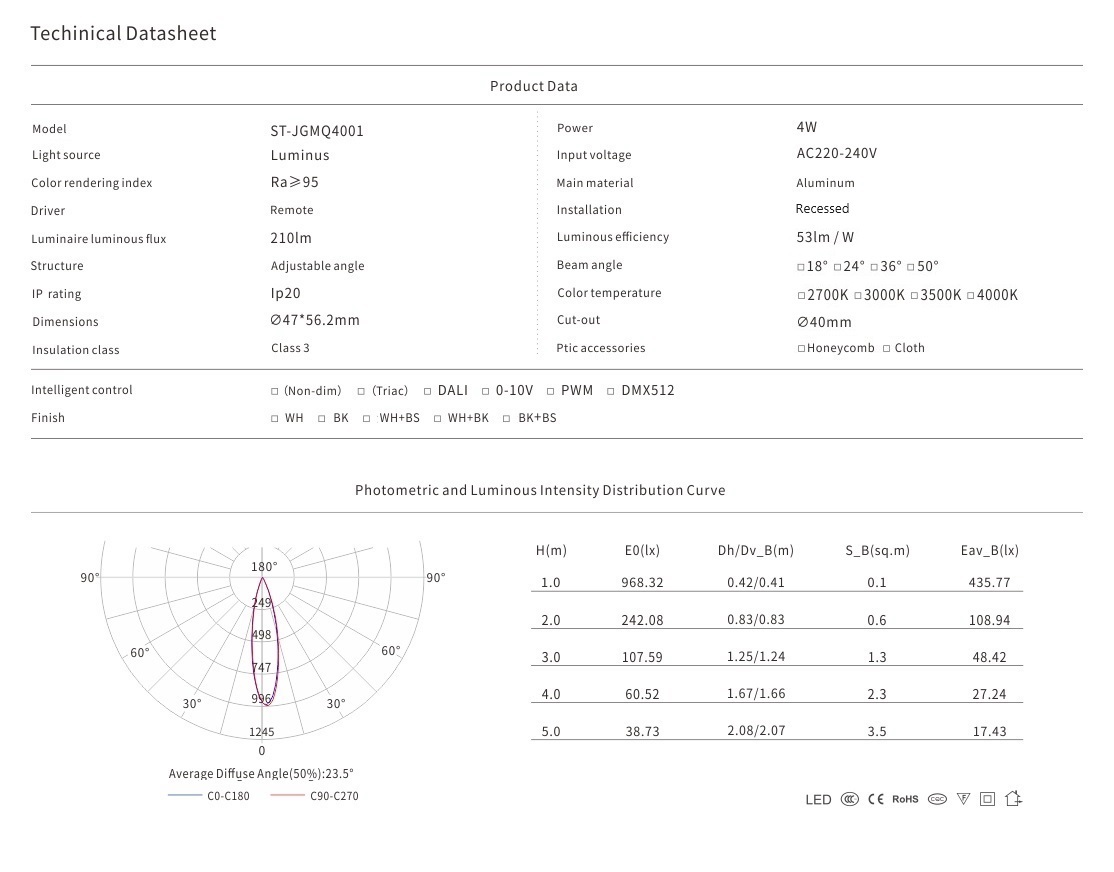Click the ST-JGMQ4001 model number

tap(316, 131)
